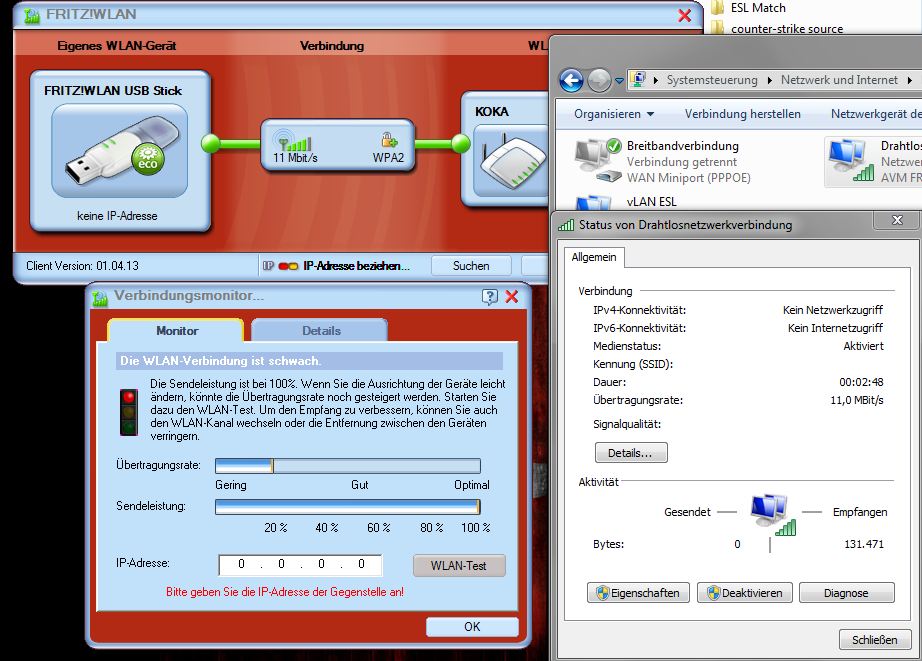Close the FRITZ!WLAN window with red X

point(684,15)
